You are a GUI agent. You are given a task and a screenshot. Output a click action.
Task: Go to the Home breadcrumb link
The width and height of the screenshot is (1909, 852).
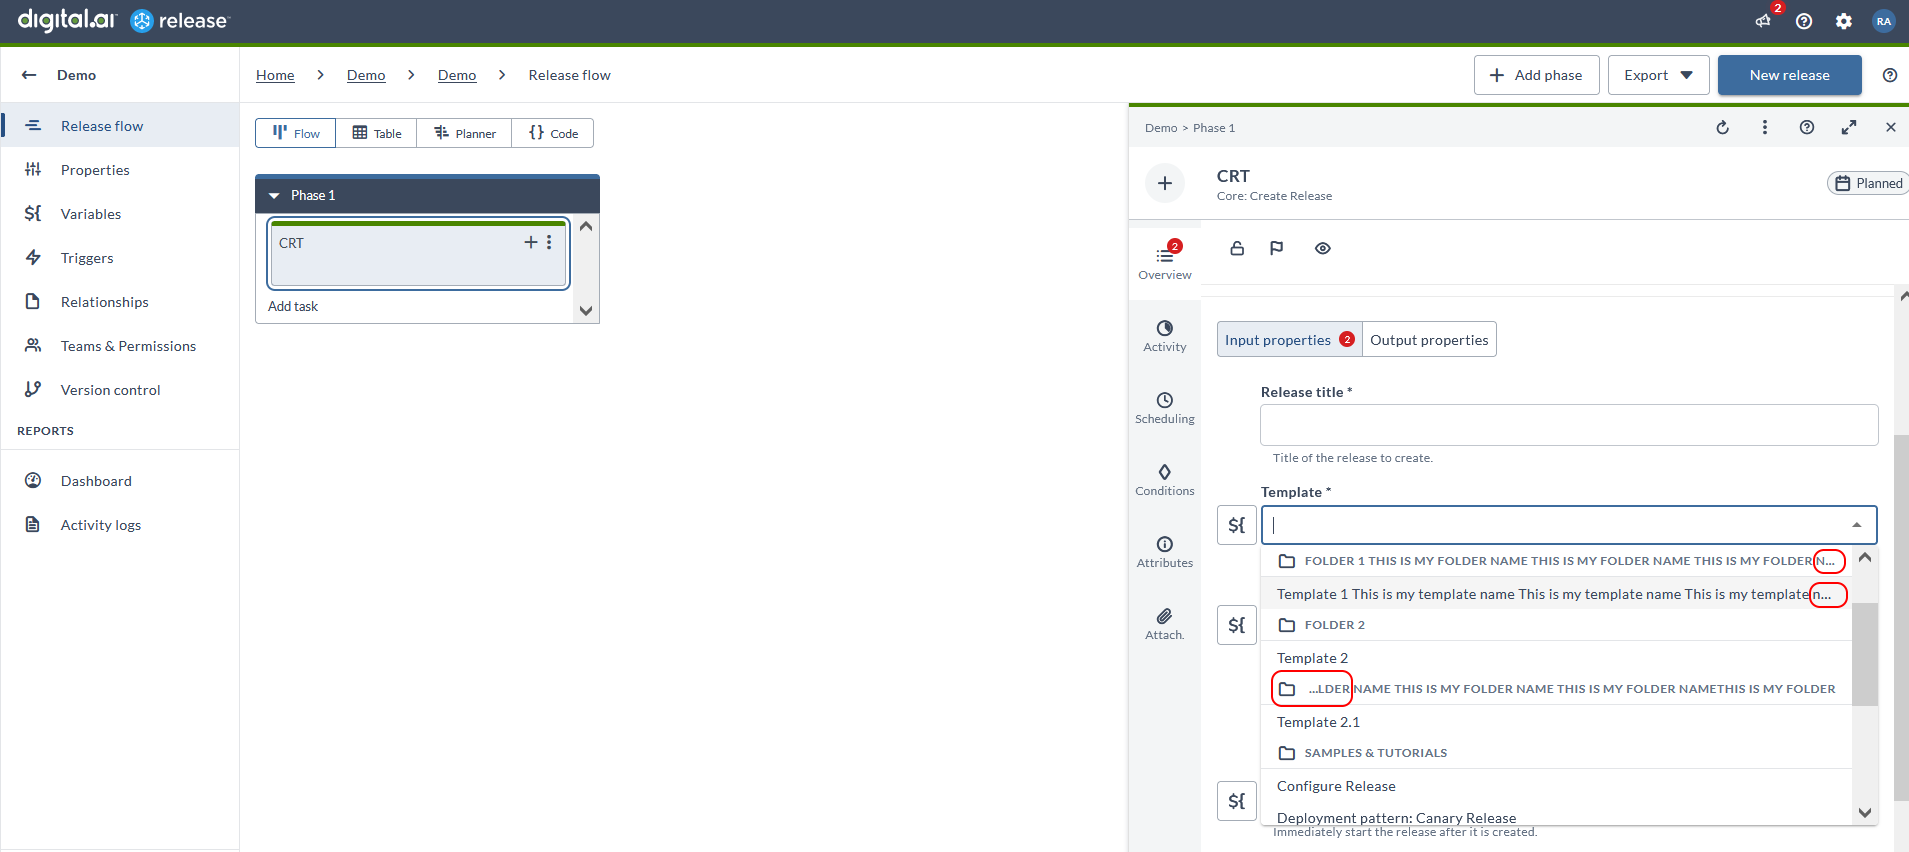(x=275, y=75)
